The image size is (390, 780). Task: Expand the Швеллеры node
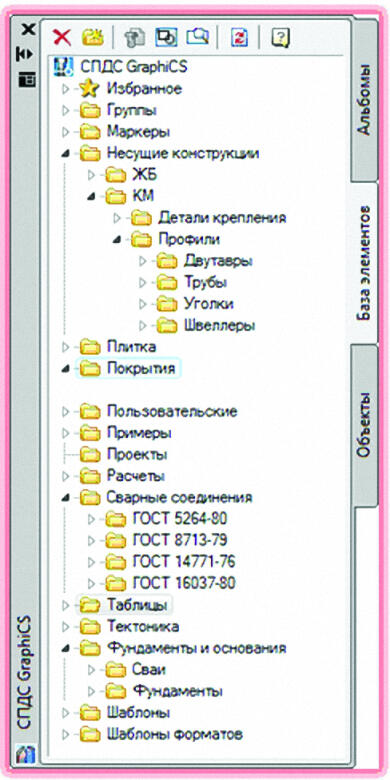tap(143, 325)
